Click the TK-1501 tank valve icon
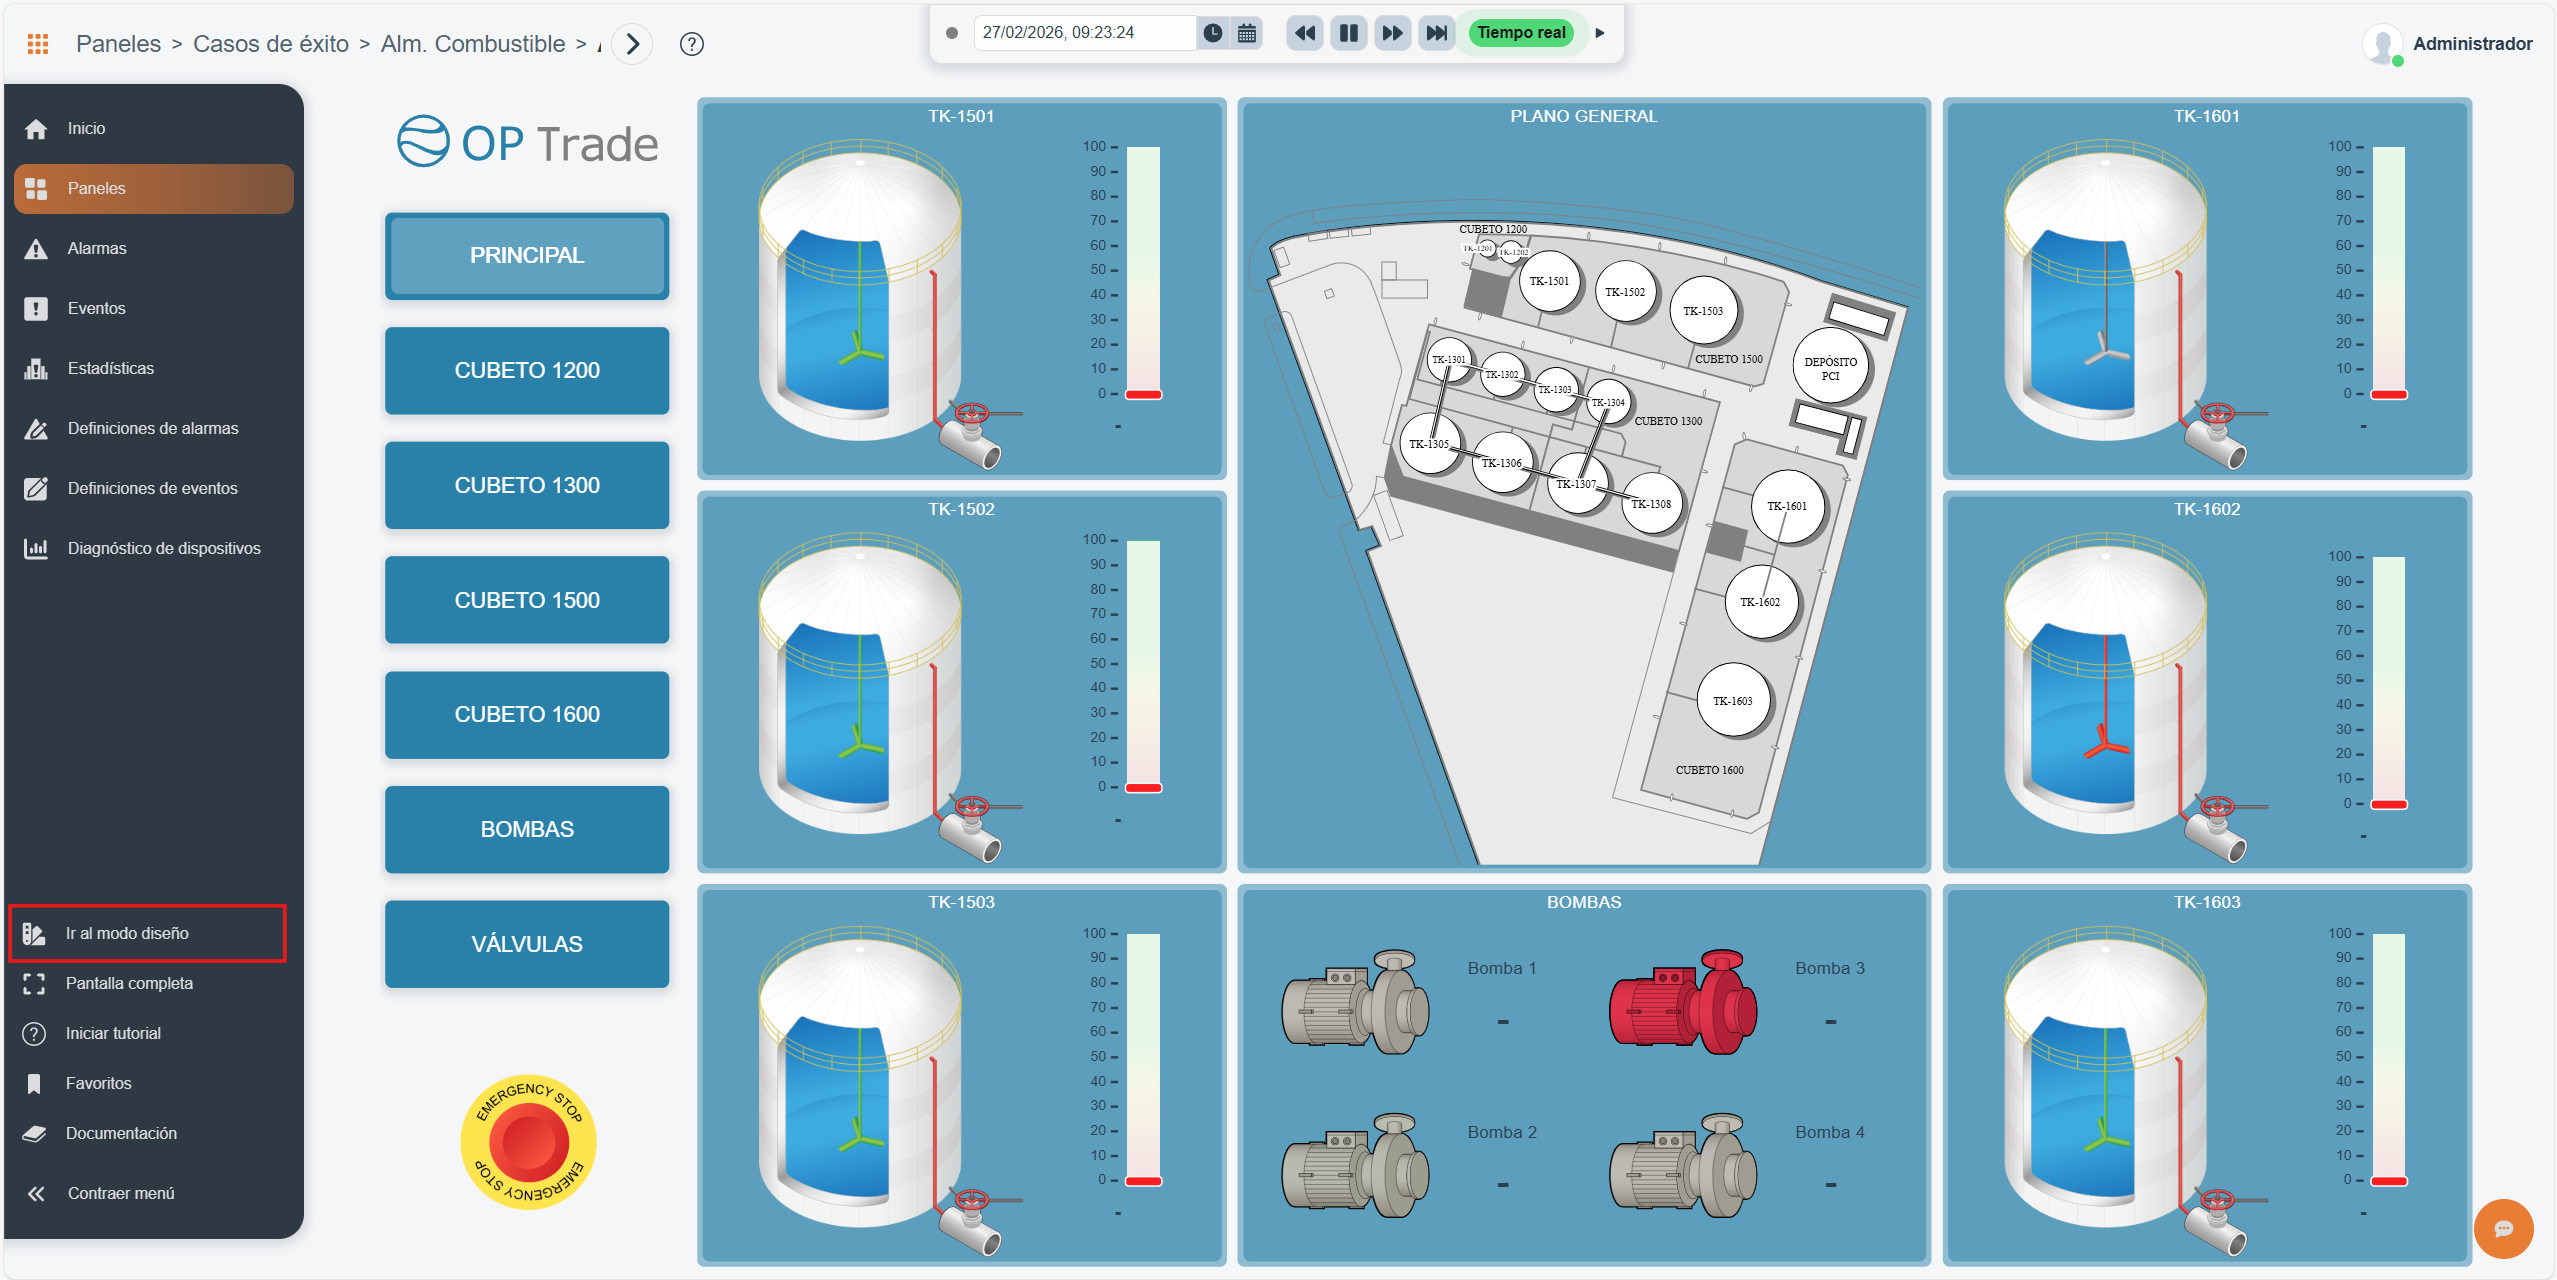 (x=970, y=432)
